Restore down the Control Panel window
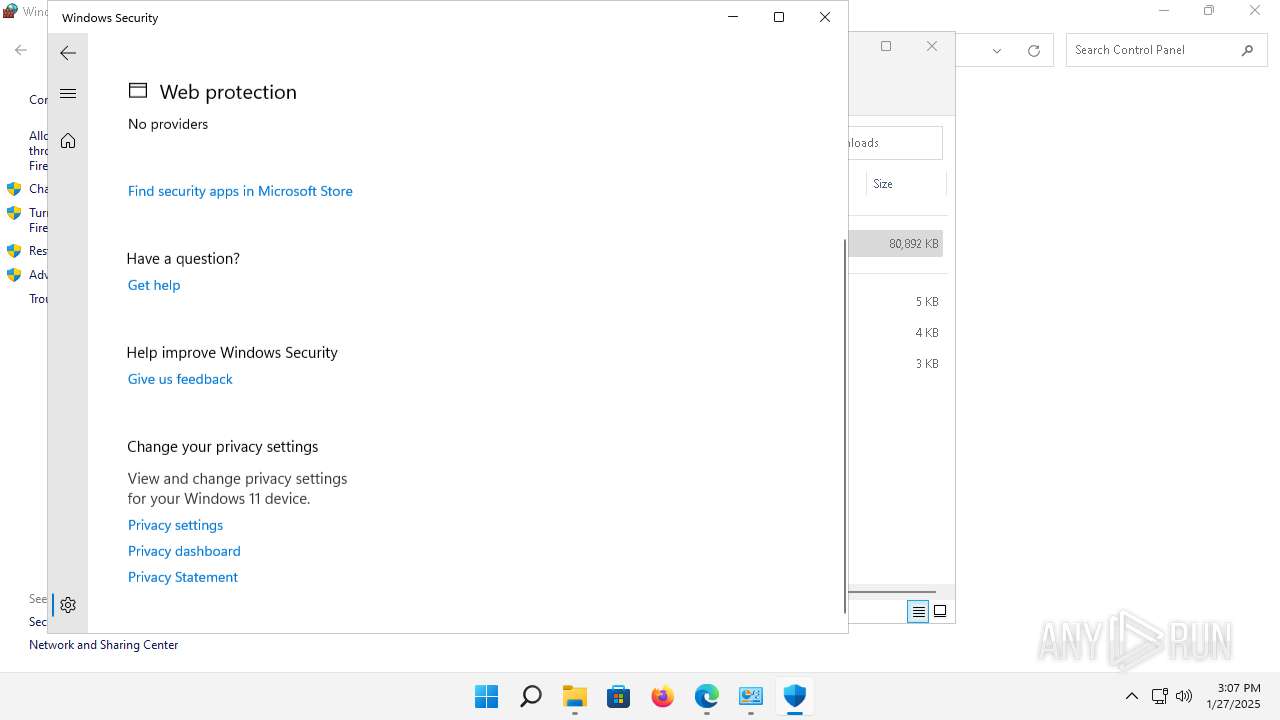Screen dimensions: 1280x720 [1209, 11]
